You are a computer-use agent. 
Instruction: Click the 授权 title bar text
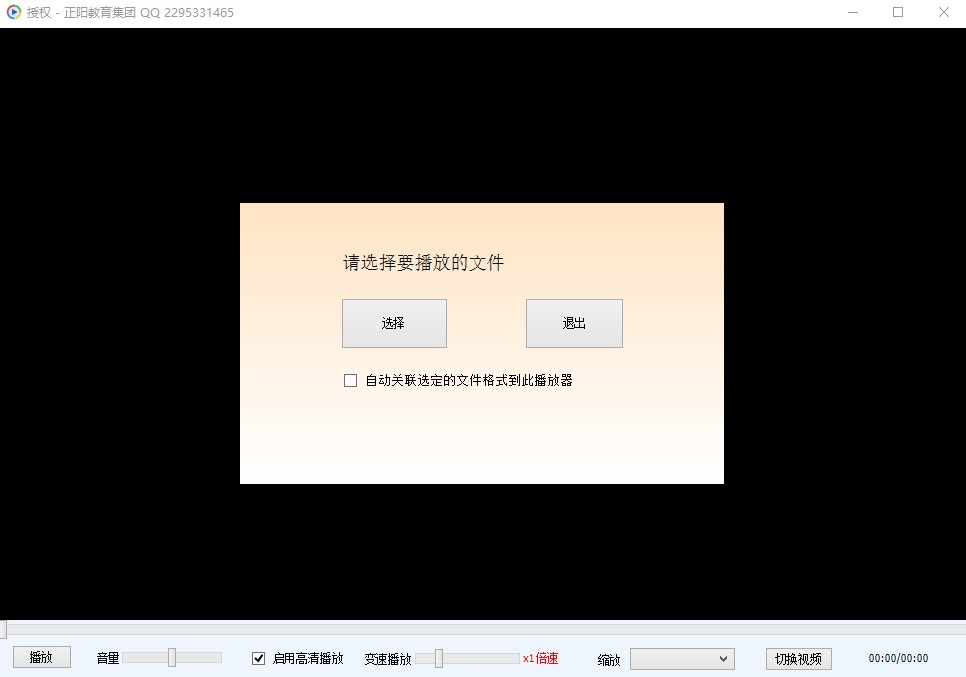click(x=38, y=12)
